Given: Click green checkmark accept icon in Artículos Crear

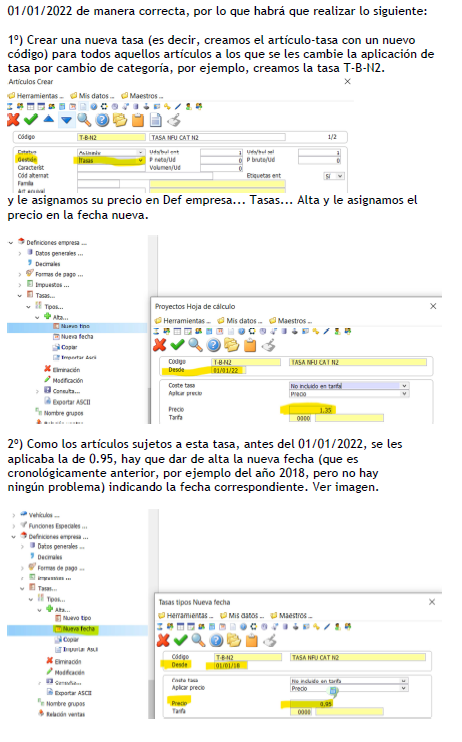Looking at the screenshot, I should click(x=31, y=120).
